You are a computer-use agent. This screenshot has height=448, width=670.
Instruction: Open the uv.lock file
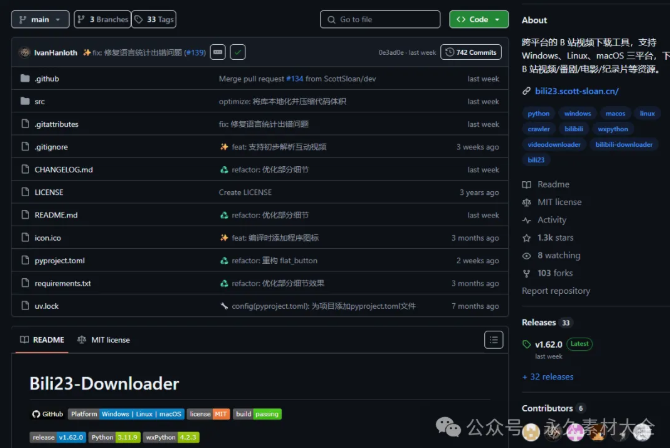(x=47, y=306)
